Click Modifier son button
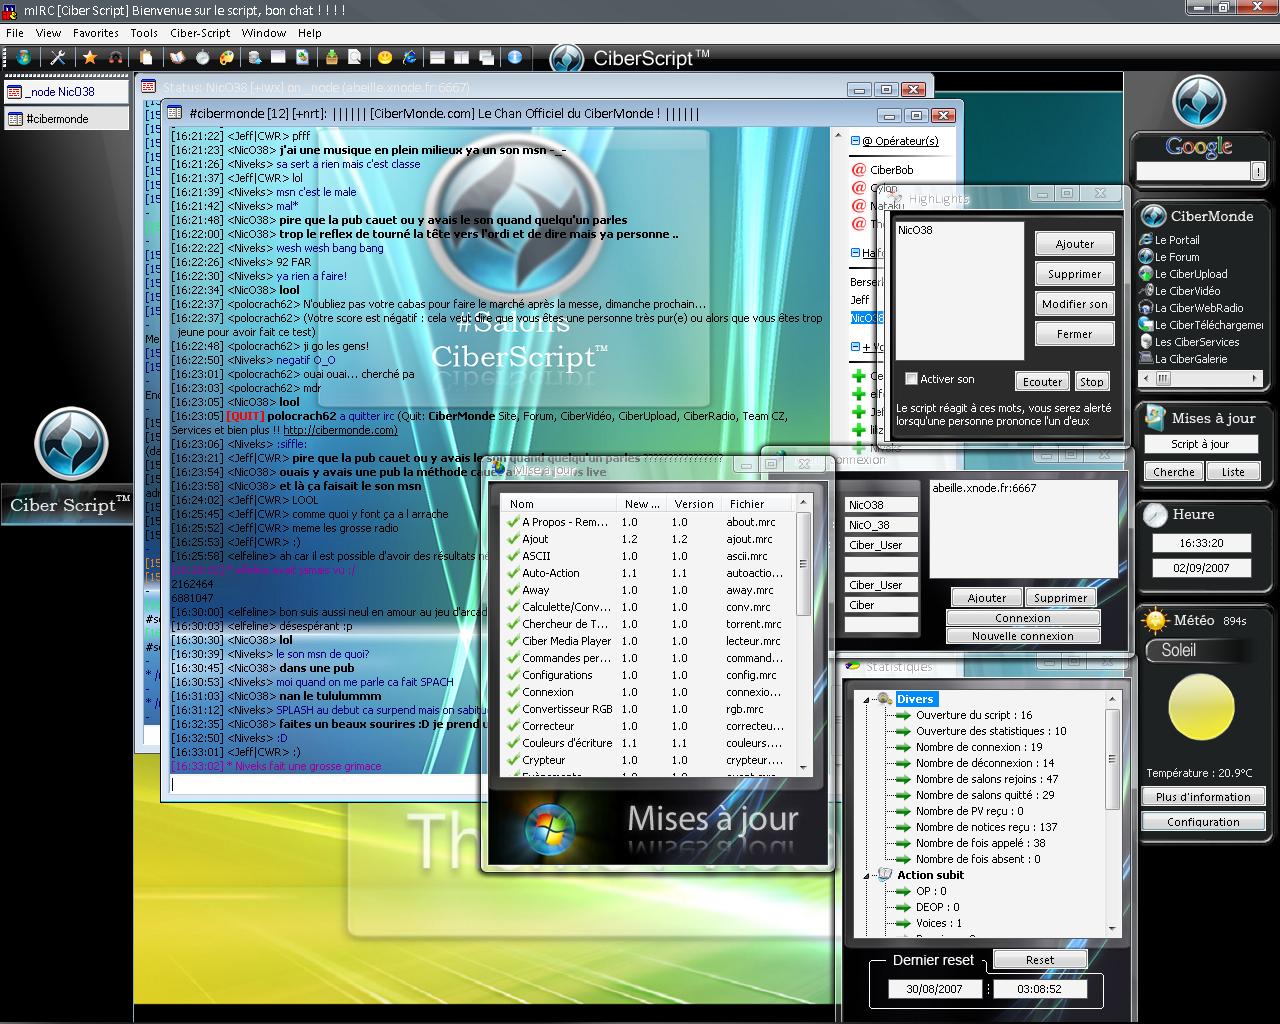1280x1024 pixels. coord(1074,304)
